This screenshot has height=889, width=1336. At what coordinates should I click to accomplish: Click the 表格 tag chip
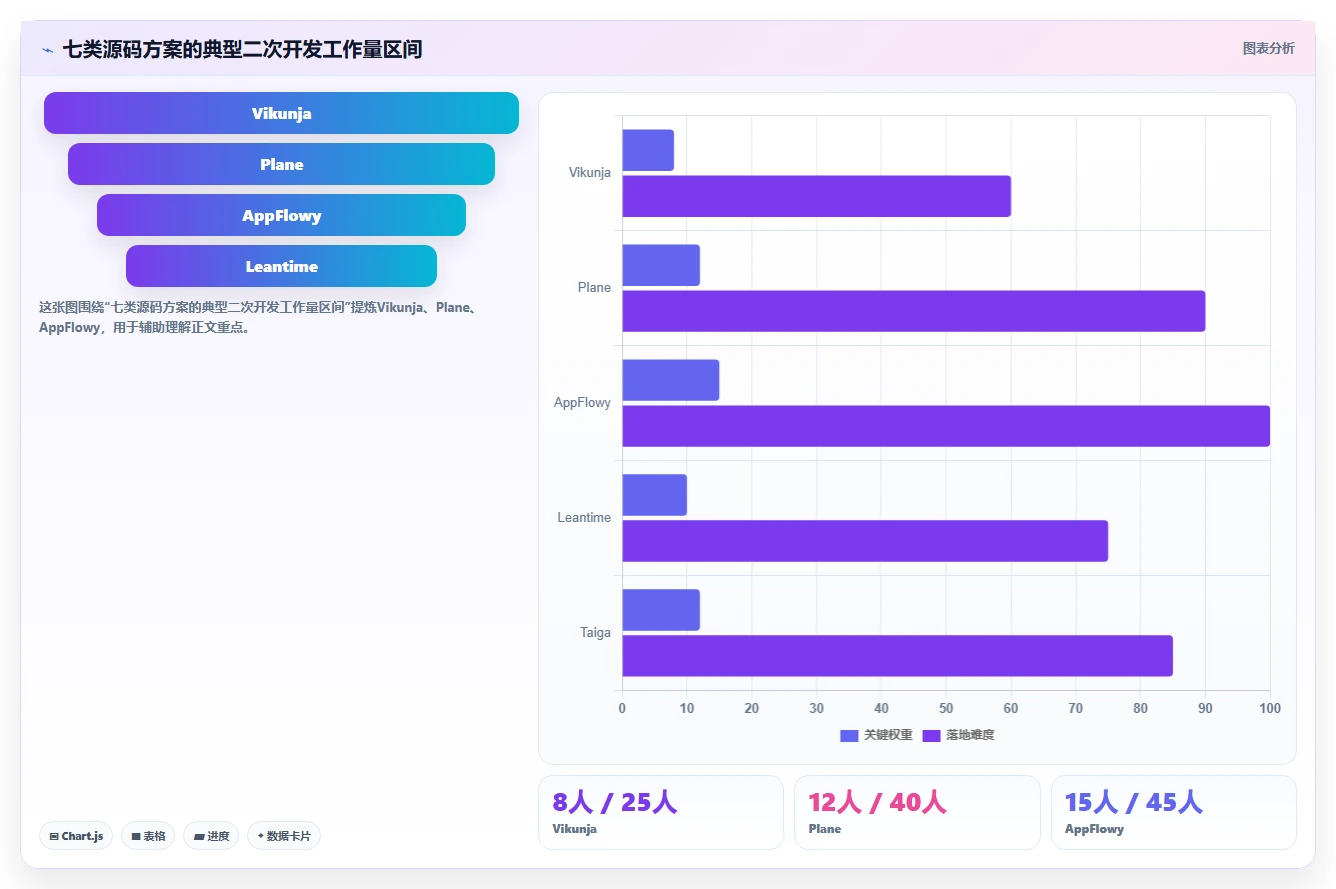pyautogui.click(x=148, y=836)
